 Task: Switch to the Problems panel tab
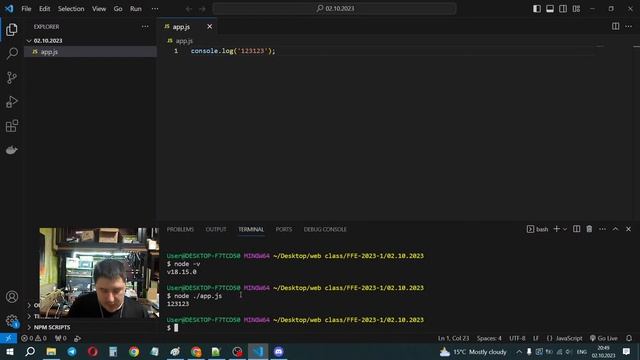(x=180, y=229)
